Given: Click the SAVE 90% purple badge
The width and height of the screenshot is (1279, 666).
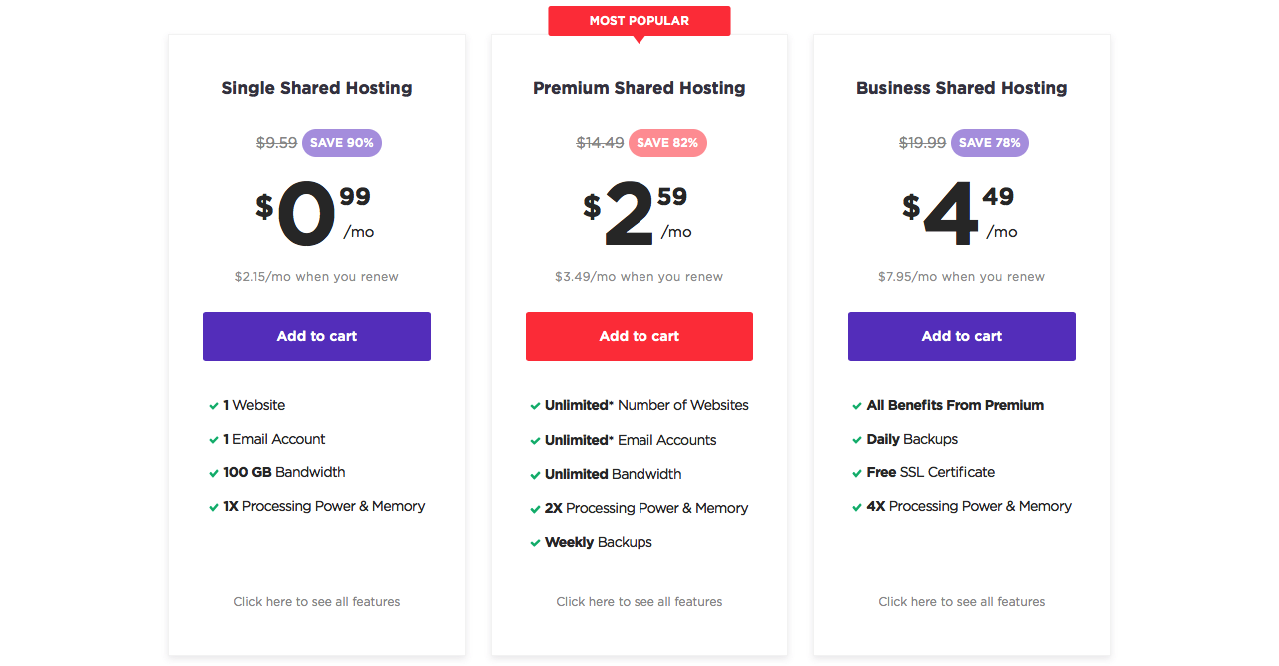Looking at the screenshot, I should click(342, 143).
